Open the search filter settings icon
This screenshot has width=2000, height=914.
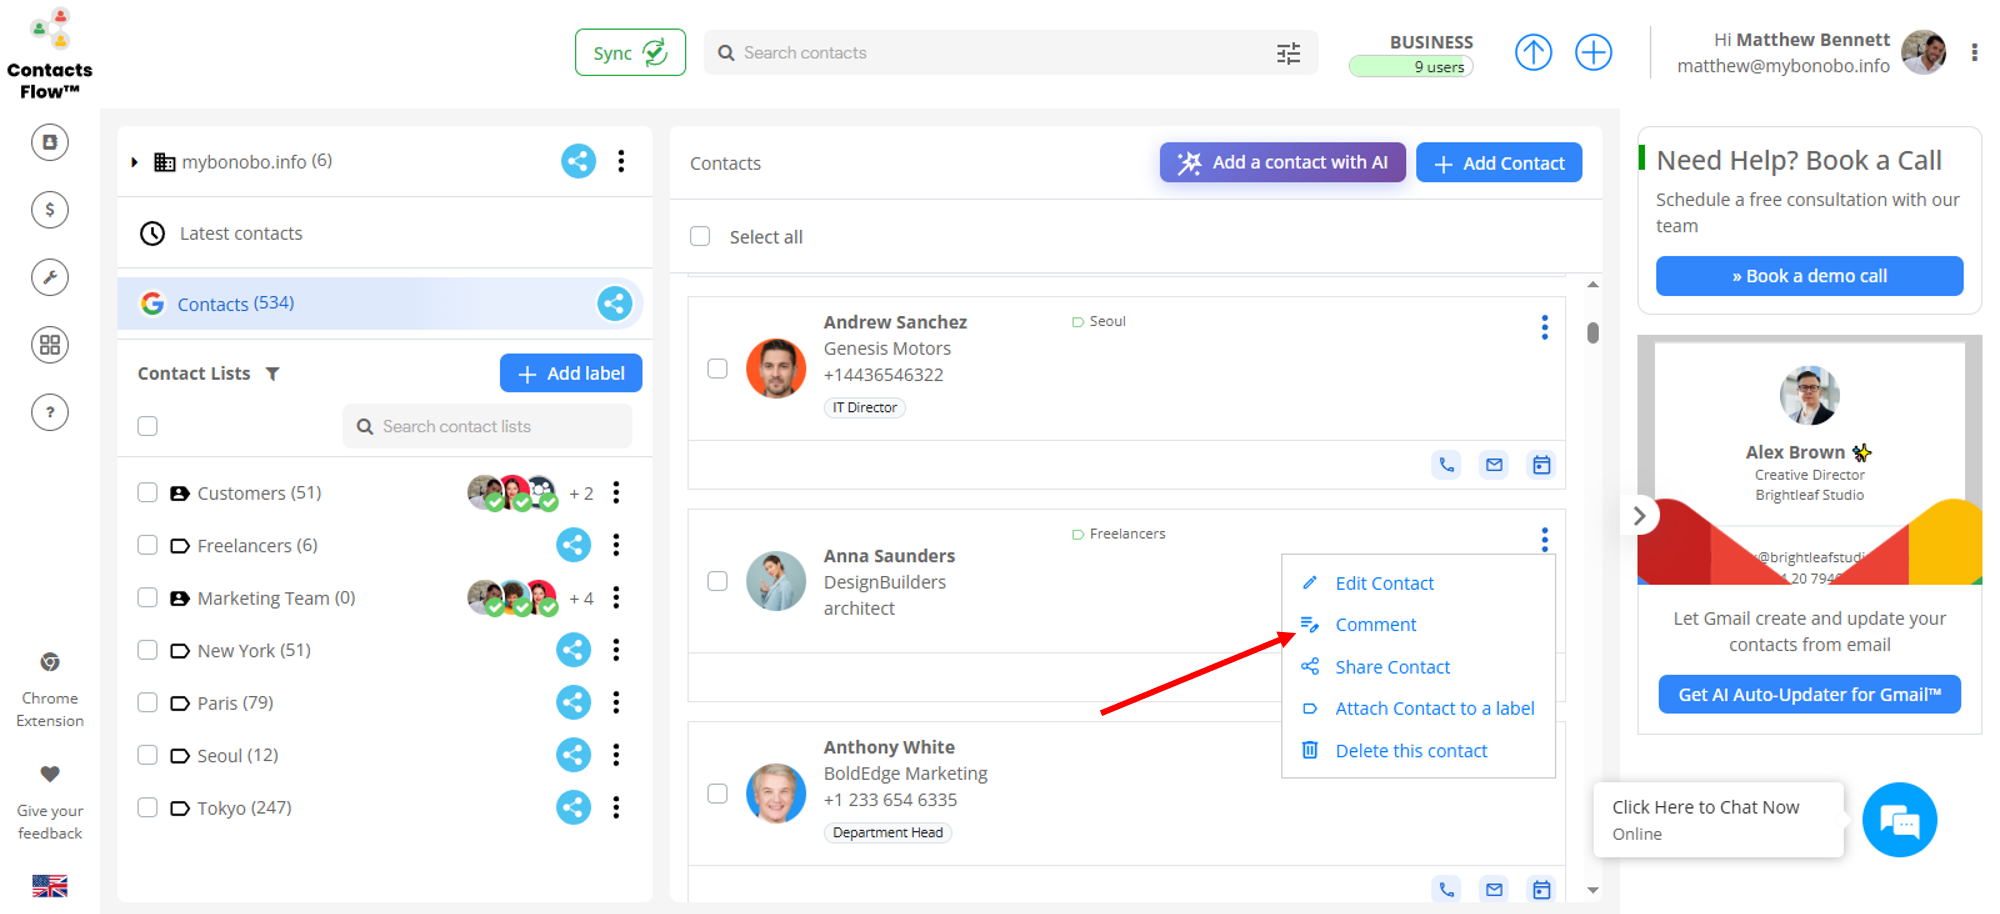tap(1288, 53)
